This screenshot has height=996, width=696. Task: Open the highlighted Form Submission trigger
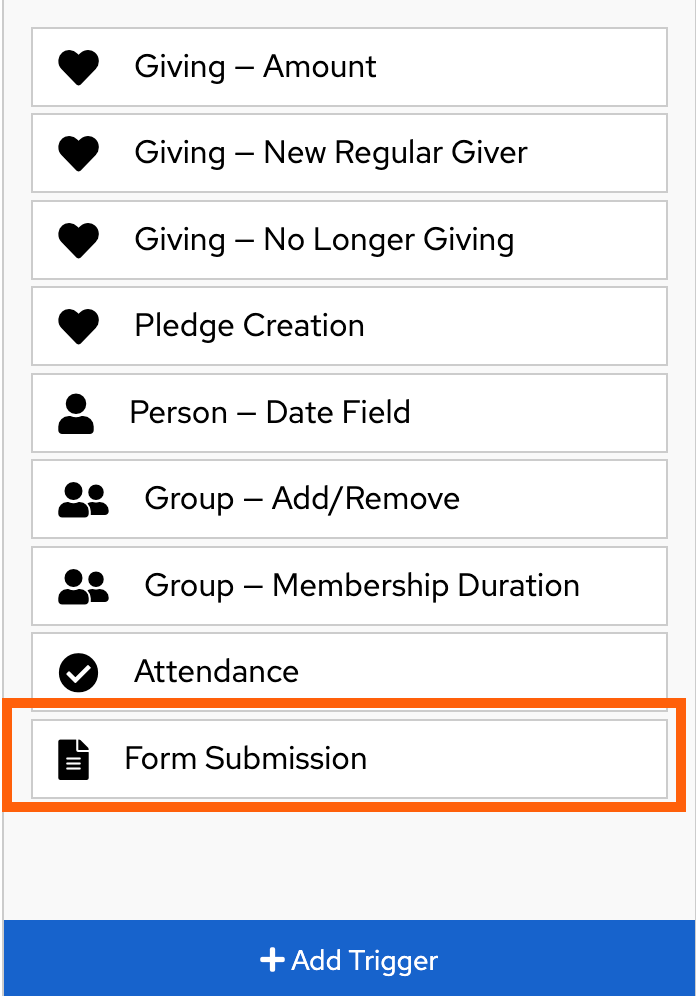coord(348,758)
